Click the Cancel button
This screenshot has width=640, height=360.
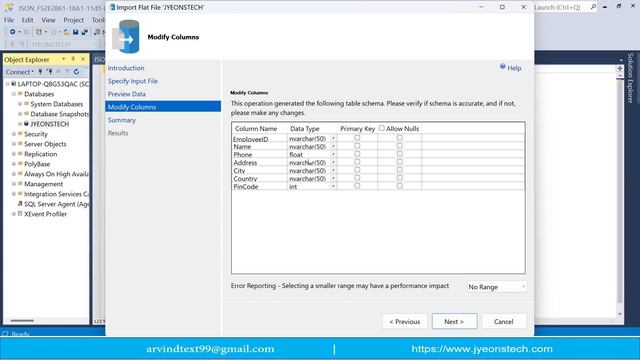coord(504,321)
